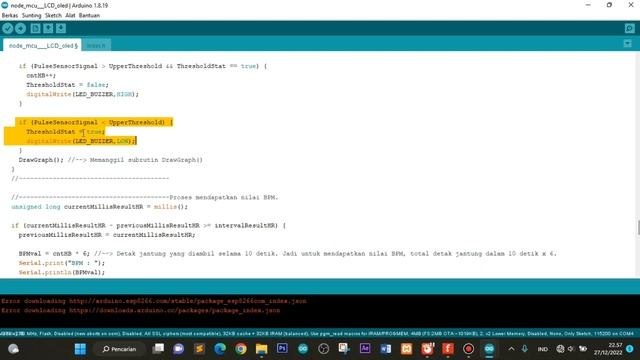Save the sketch with Save icon
The image size is (640, 360).
click(61, 28)
